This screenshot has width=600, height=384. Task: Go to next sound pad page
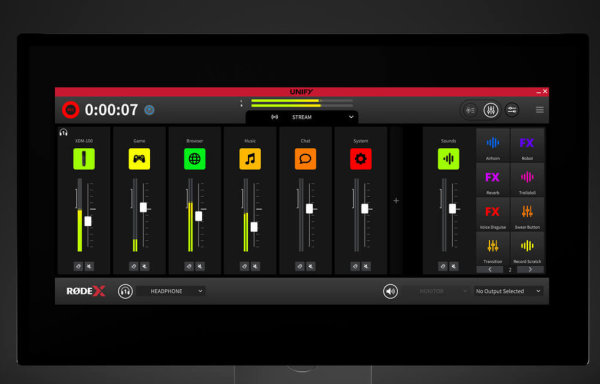pyautogui.click(x=530, y=270)
